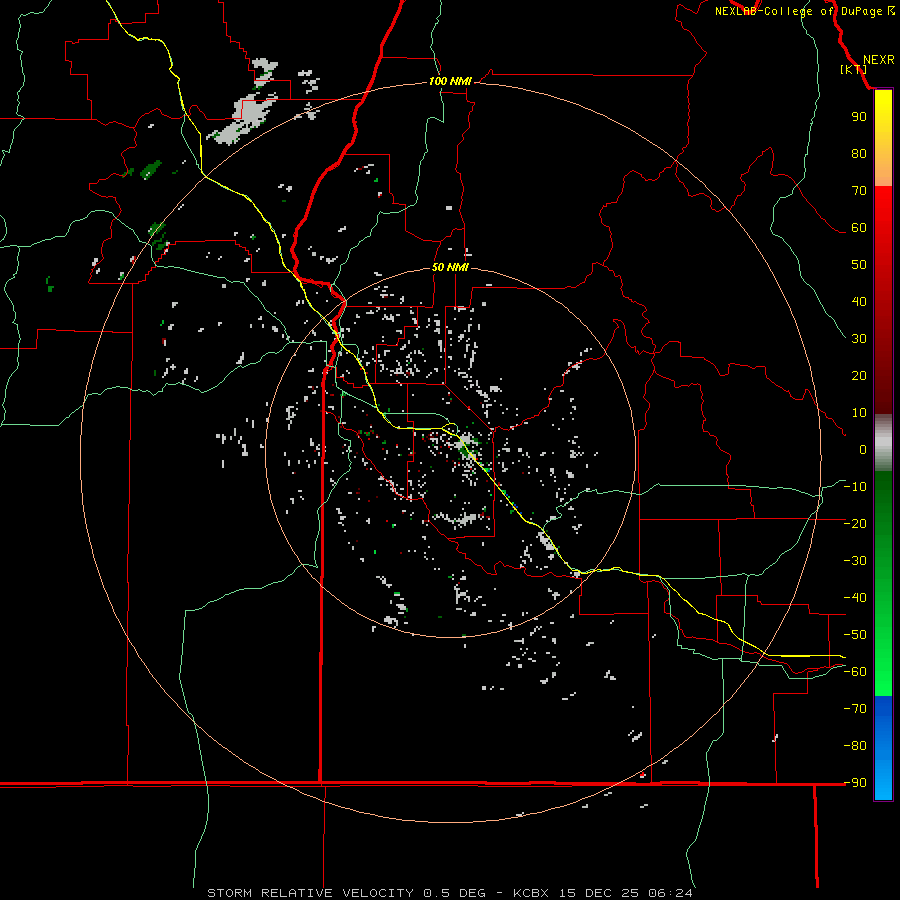Click the -20 value on velocity scale
This screenshot has height=900, width=900.
855,523
